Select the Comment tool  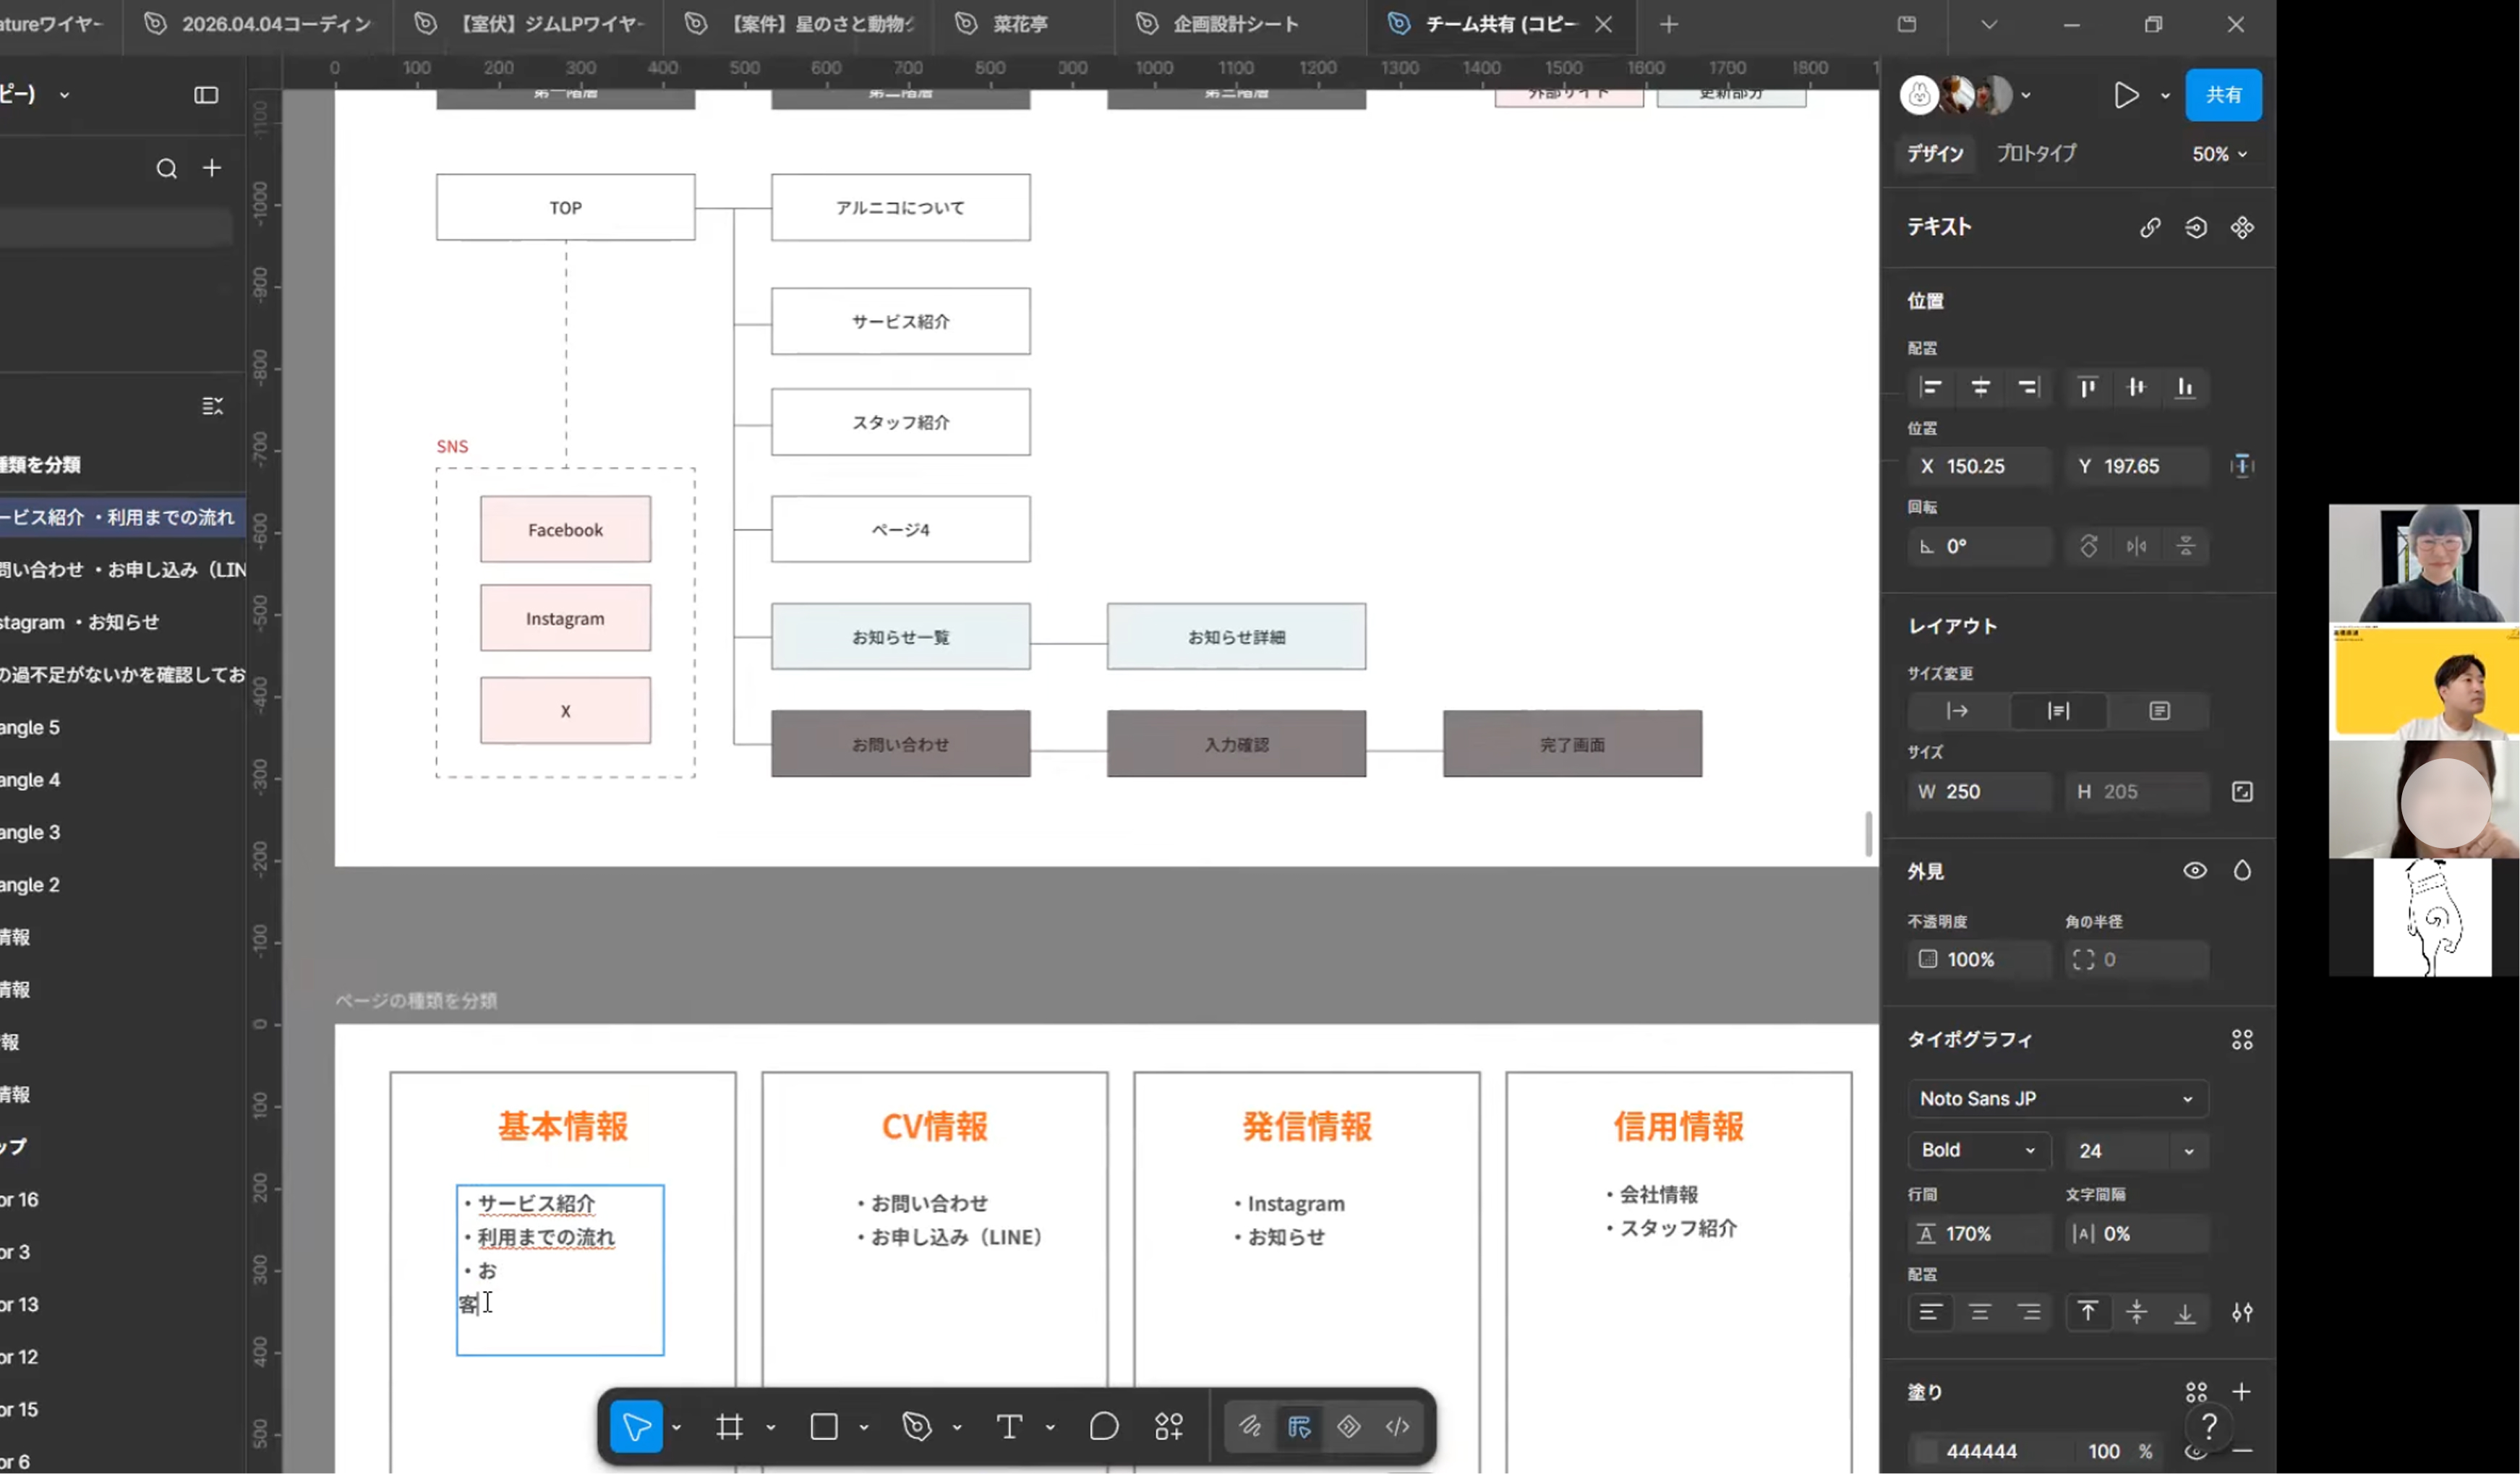1103,1426
